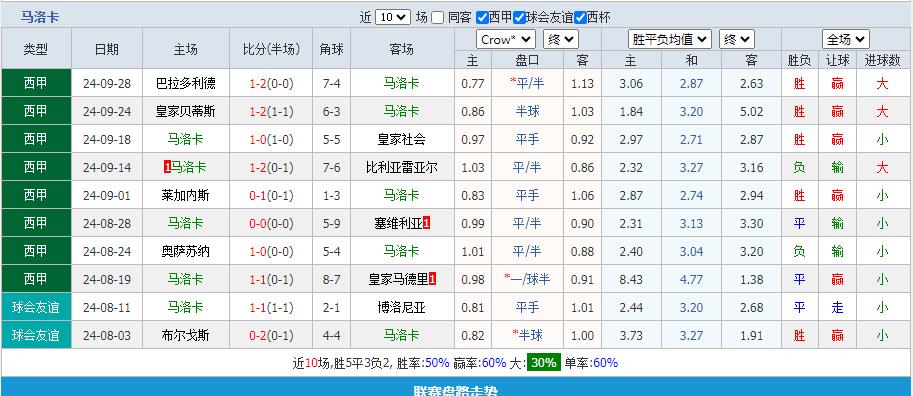Screen dimensions: 913x396
Task: Click draw odds 4.77 on 24-08-19 row
Action: [x=691, y=279]
